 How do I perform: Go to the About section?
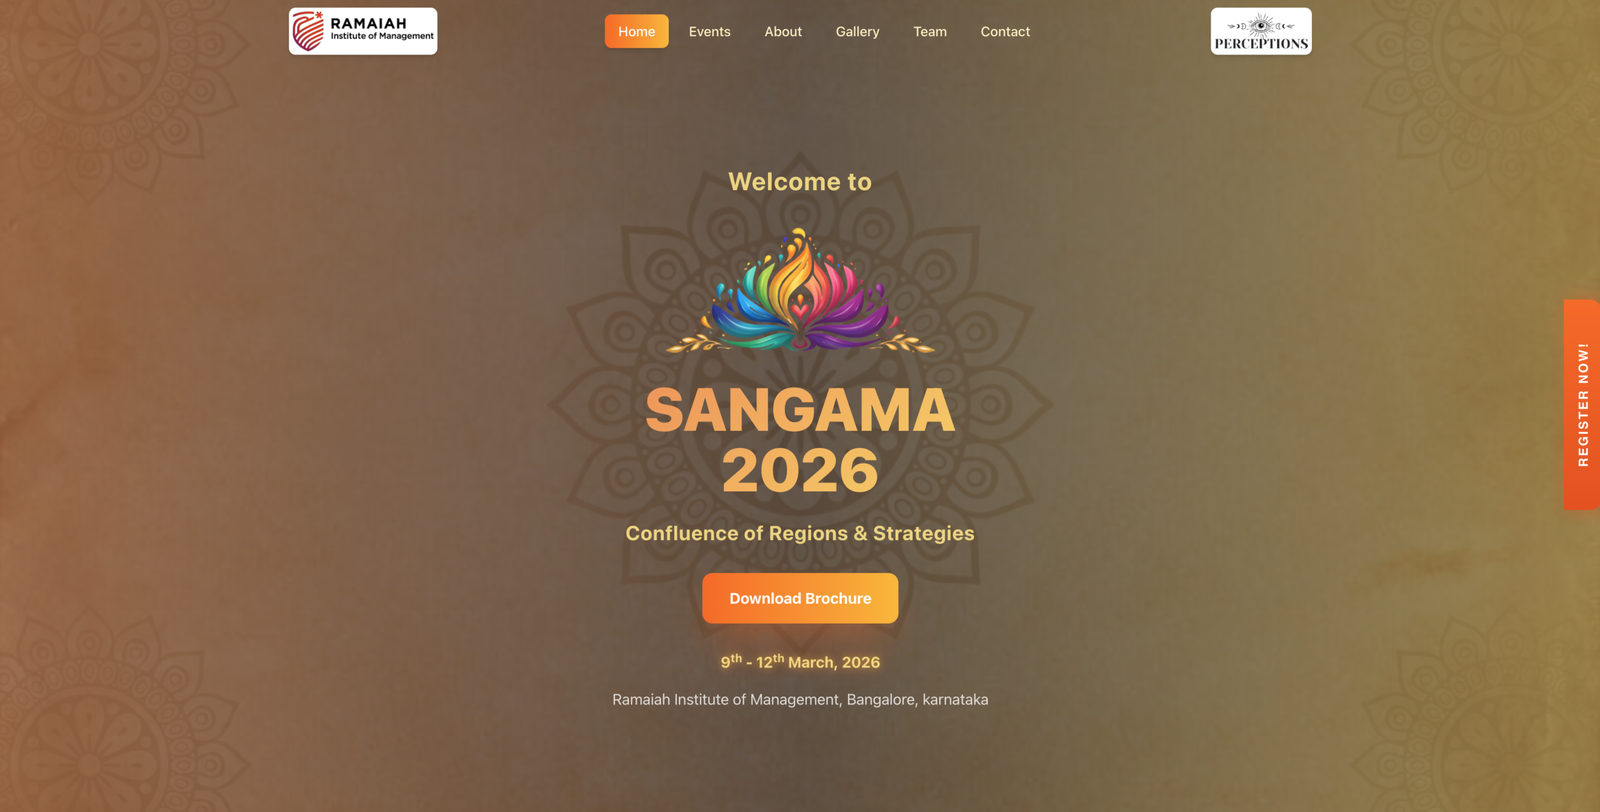tap(783, 31)
